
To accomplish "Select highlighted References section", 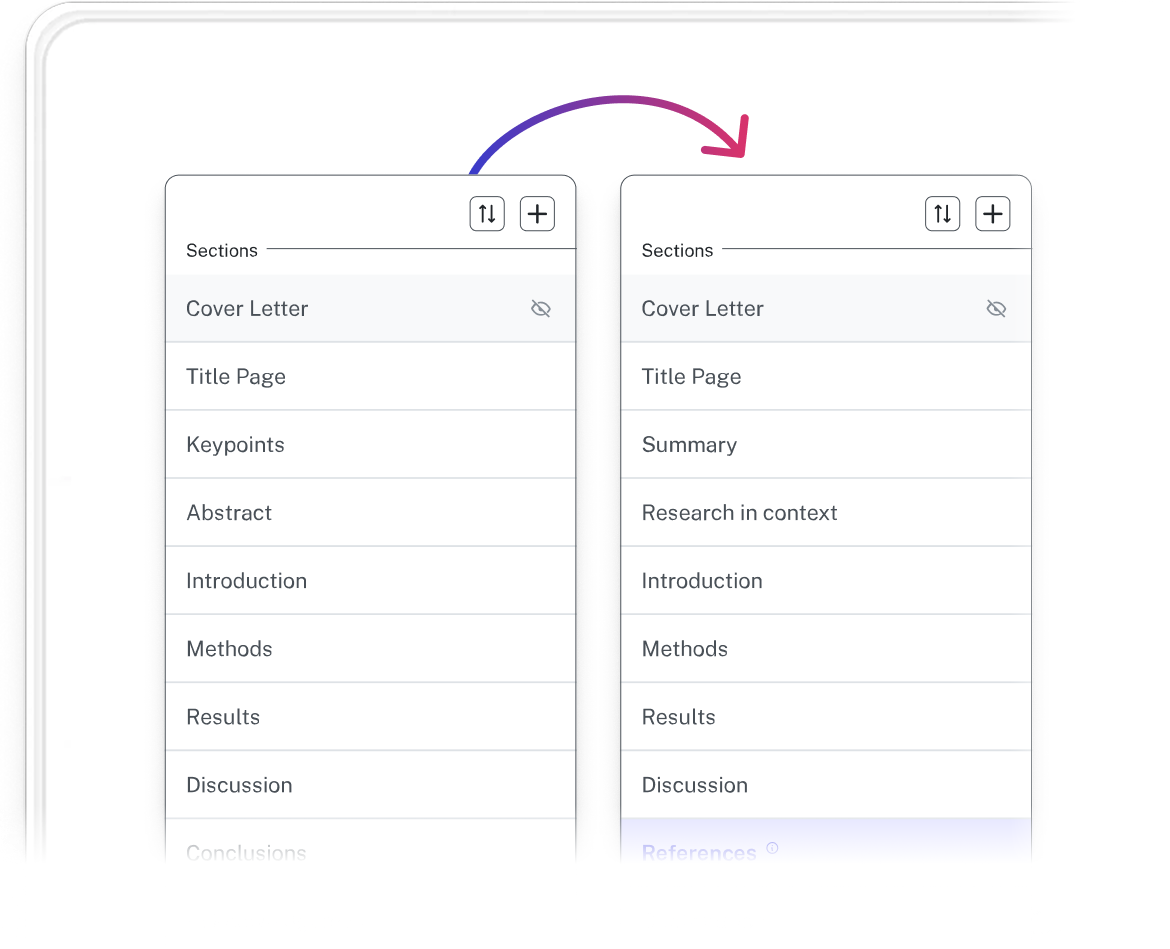I will (826, 842).
